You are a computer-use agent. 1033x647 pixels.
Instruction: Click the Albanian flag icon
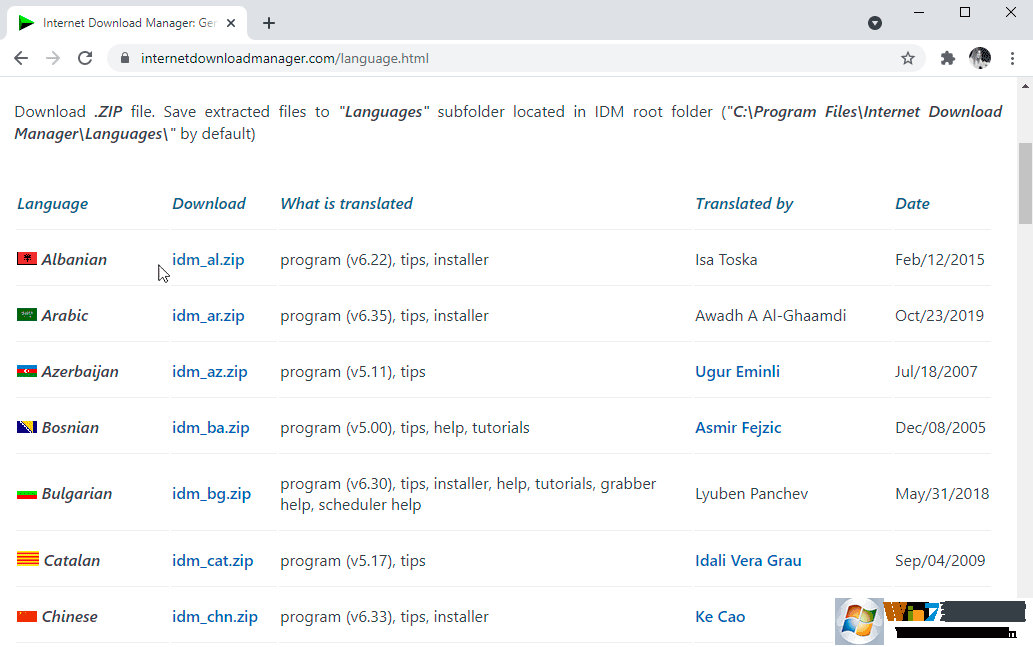pyautogui.click(x=26, y=257)
